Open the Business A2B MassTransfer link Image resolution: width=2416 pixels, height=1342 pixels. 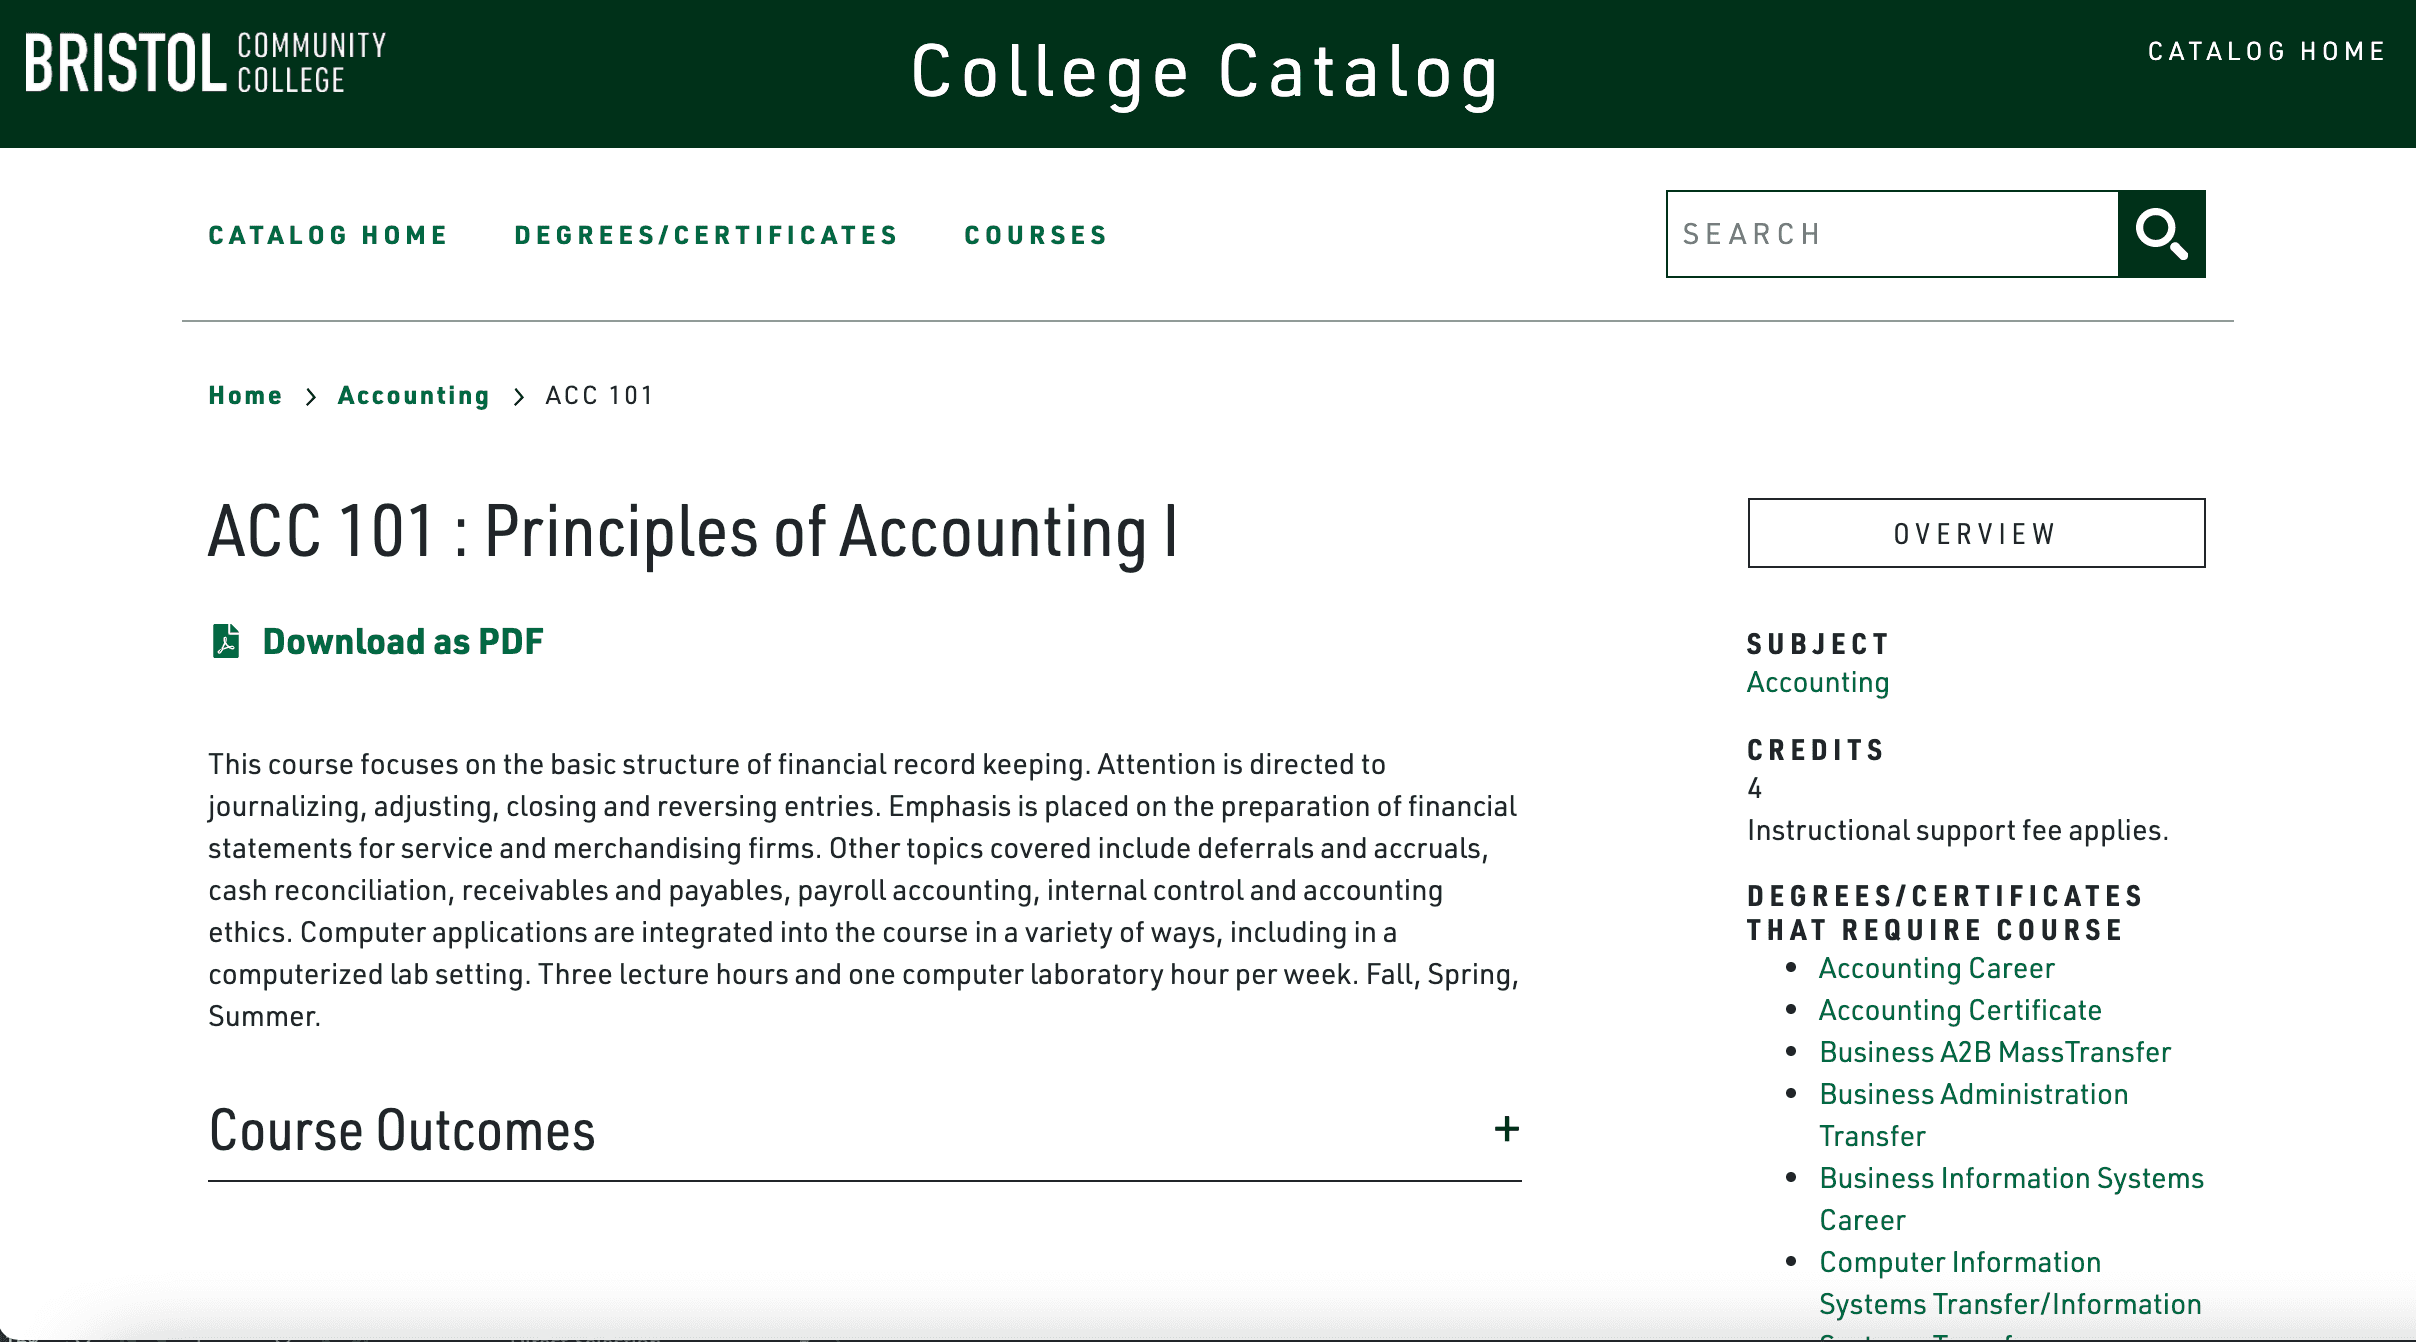point(1995,1051)
